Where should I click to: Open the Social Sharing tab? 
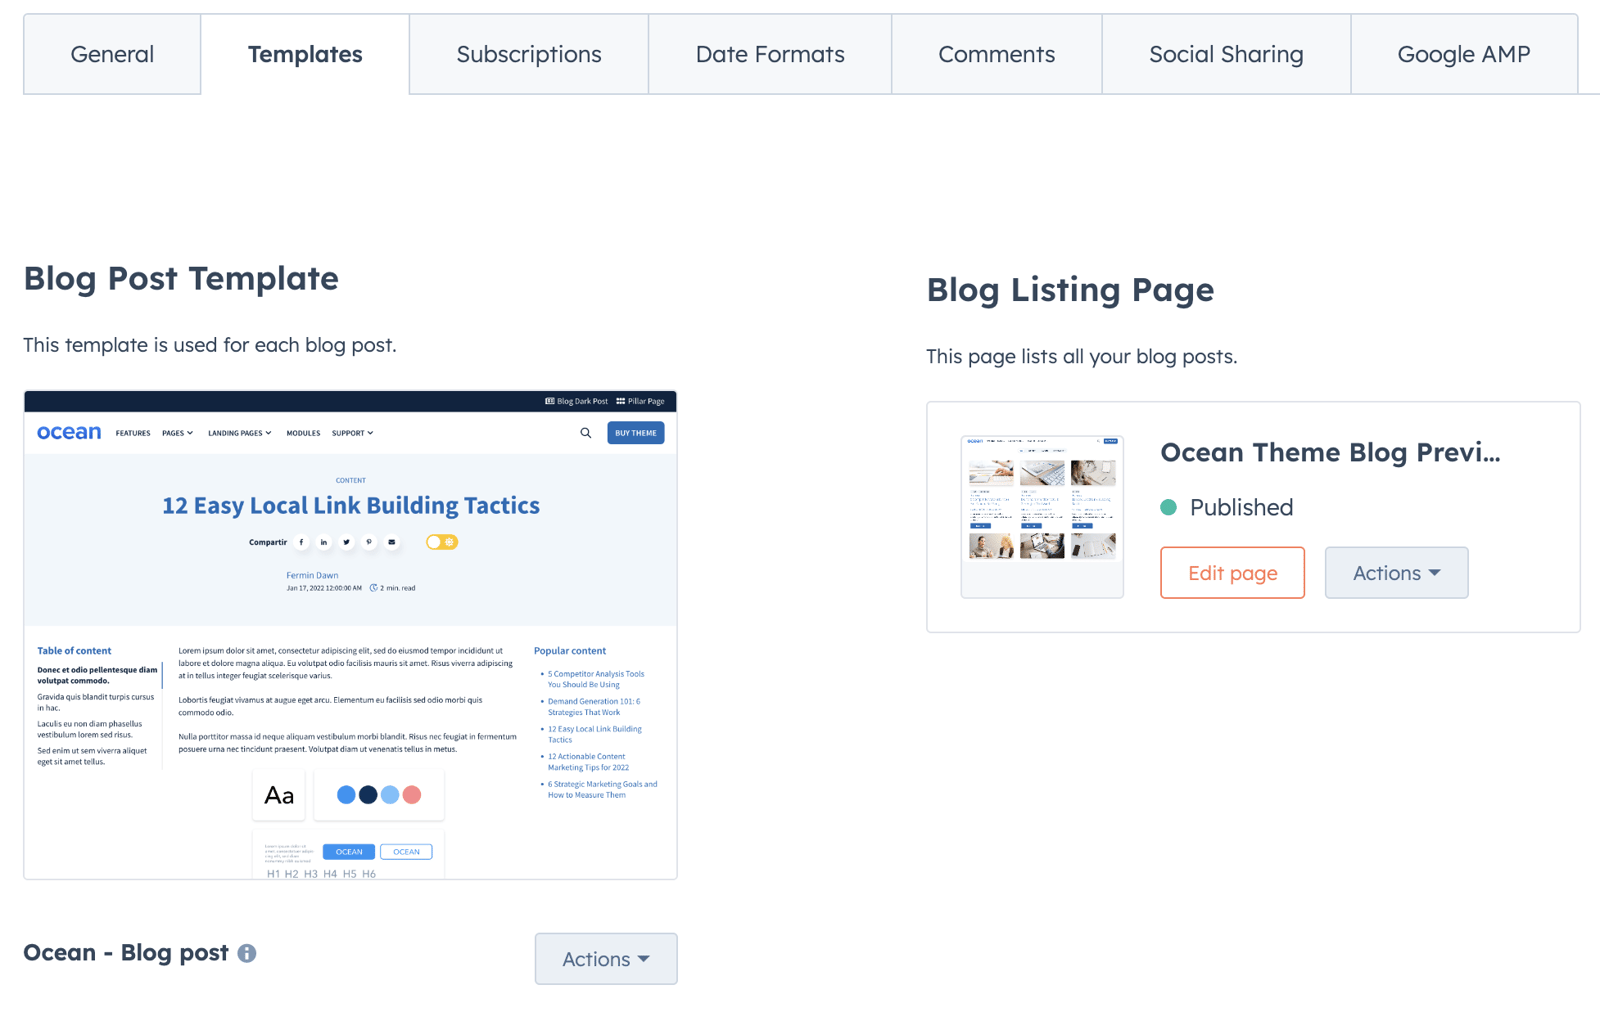[x=1225, y=54]
